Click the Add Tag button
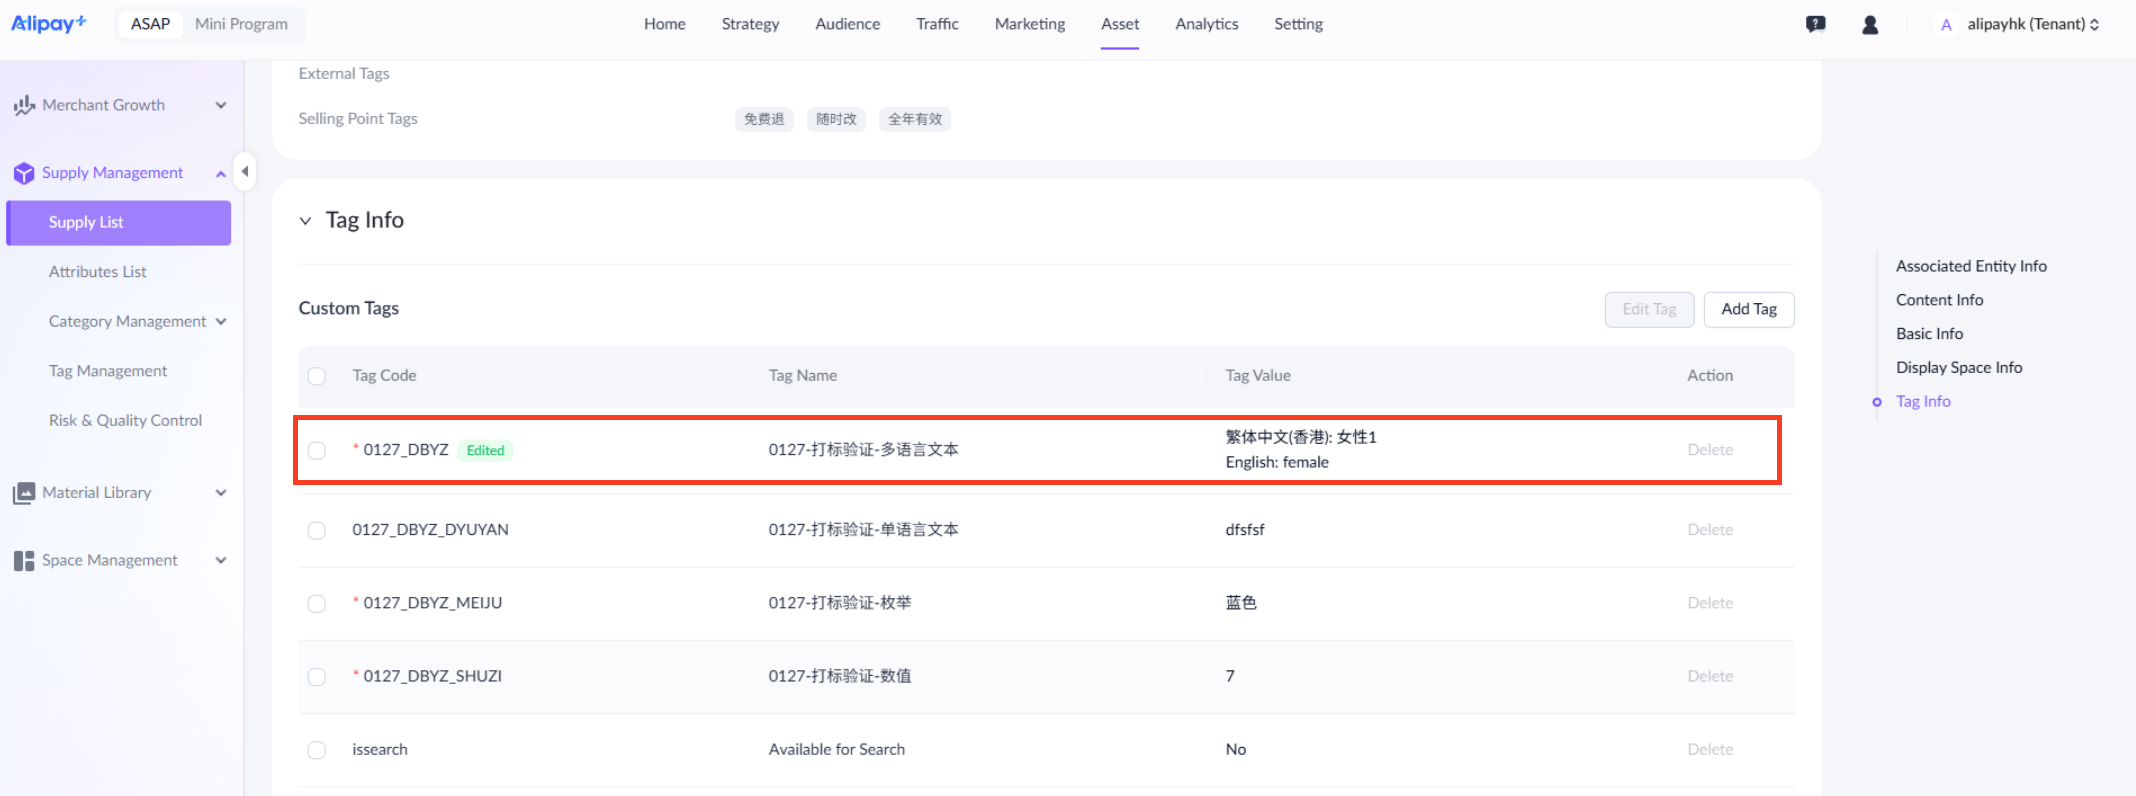Screen dimensions: 2136x796 pos(1748,309)
